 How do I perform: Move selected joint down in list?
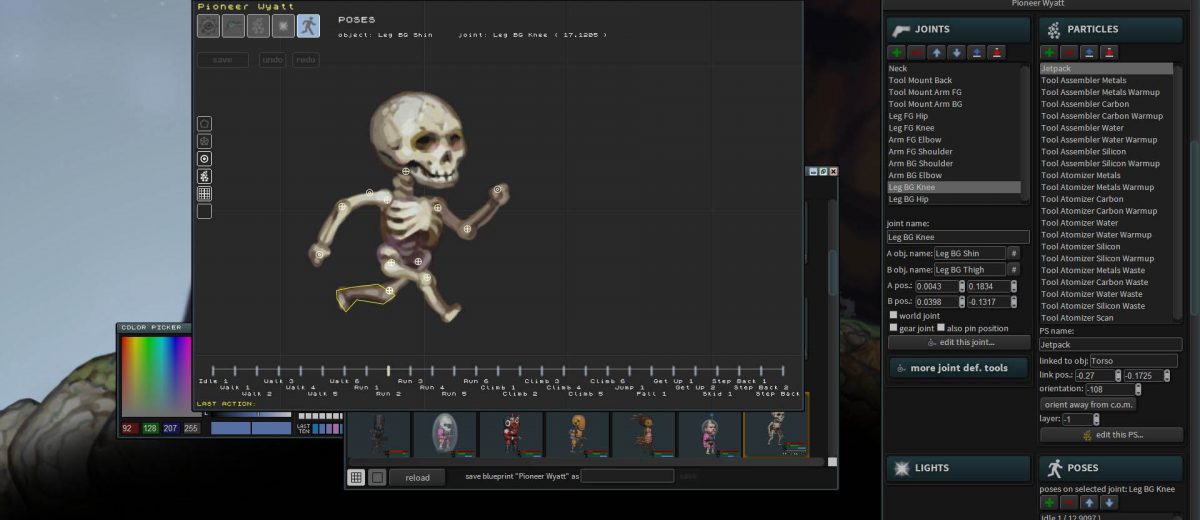coord(956,52)
